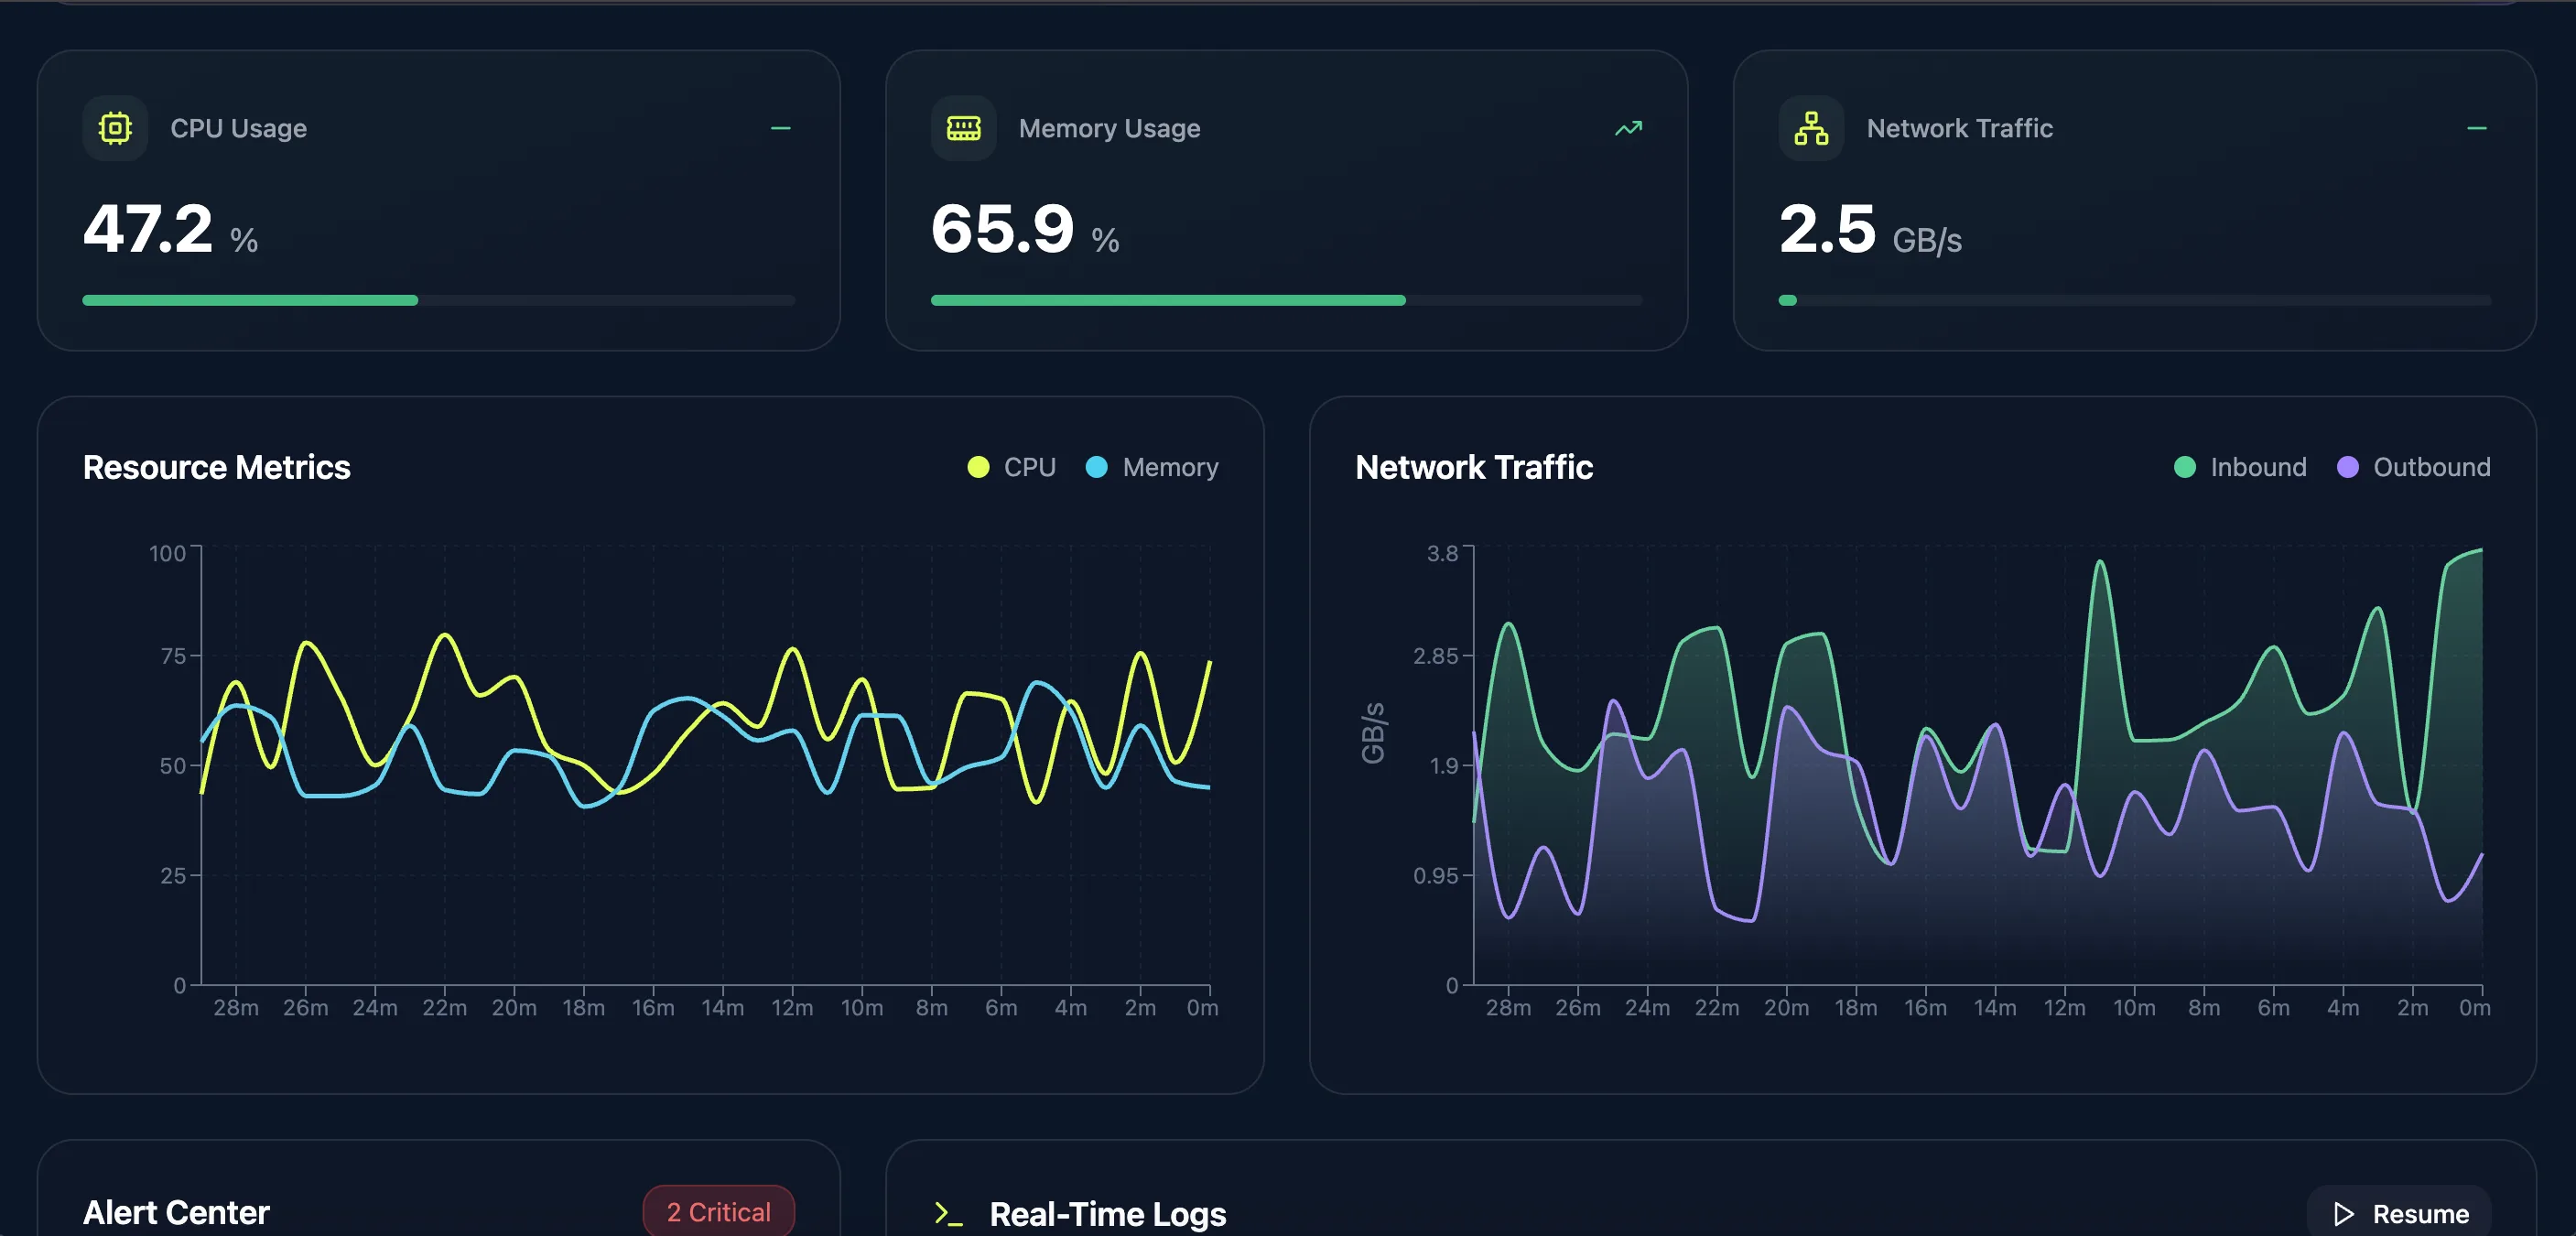Screen dimensions: 2576x1236
Task: Toggle the Memory series in Resource Metrics legend
Action: pyautogui.click(x=1152, y=466)
